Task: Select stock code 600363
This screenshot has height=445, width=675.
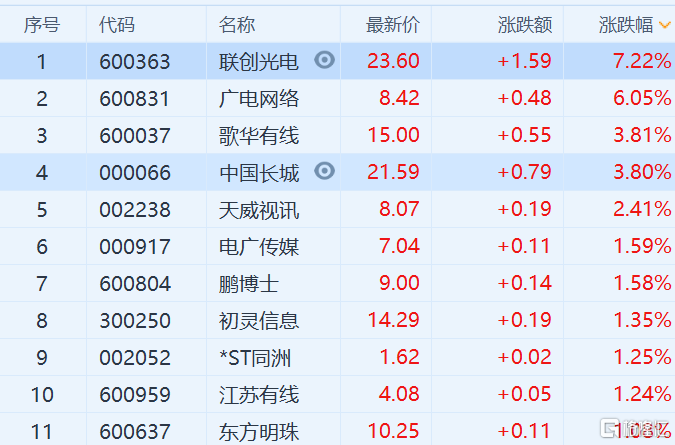Action: (x=135, y=62)
